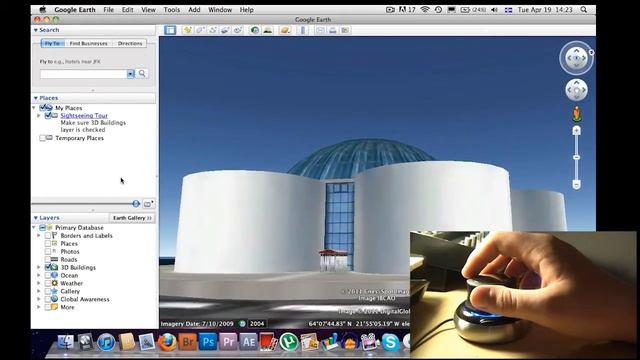Enable the Roads layer checkbox
This screenshot has width=640, height=360.
point(48,260)
